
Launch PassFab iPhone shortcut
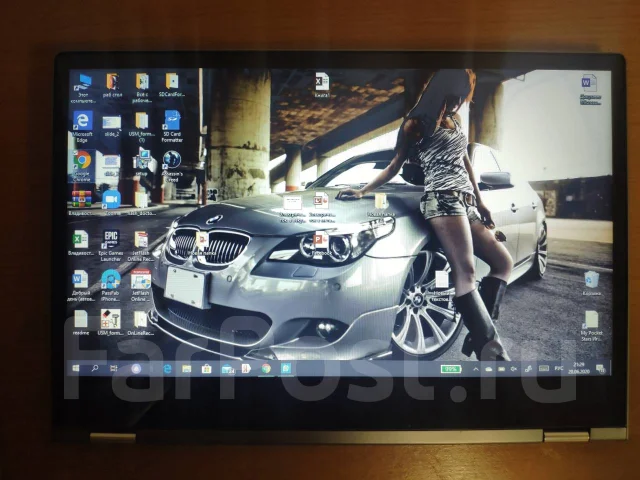click(x=111, y=285)
